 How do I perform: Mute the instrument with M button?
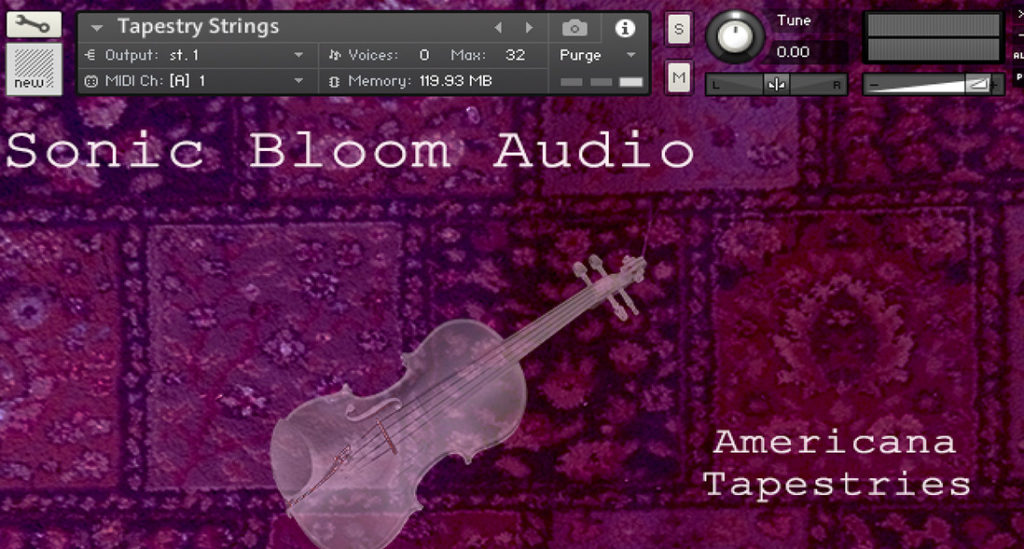[679, 78]
